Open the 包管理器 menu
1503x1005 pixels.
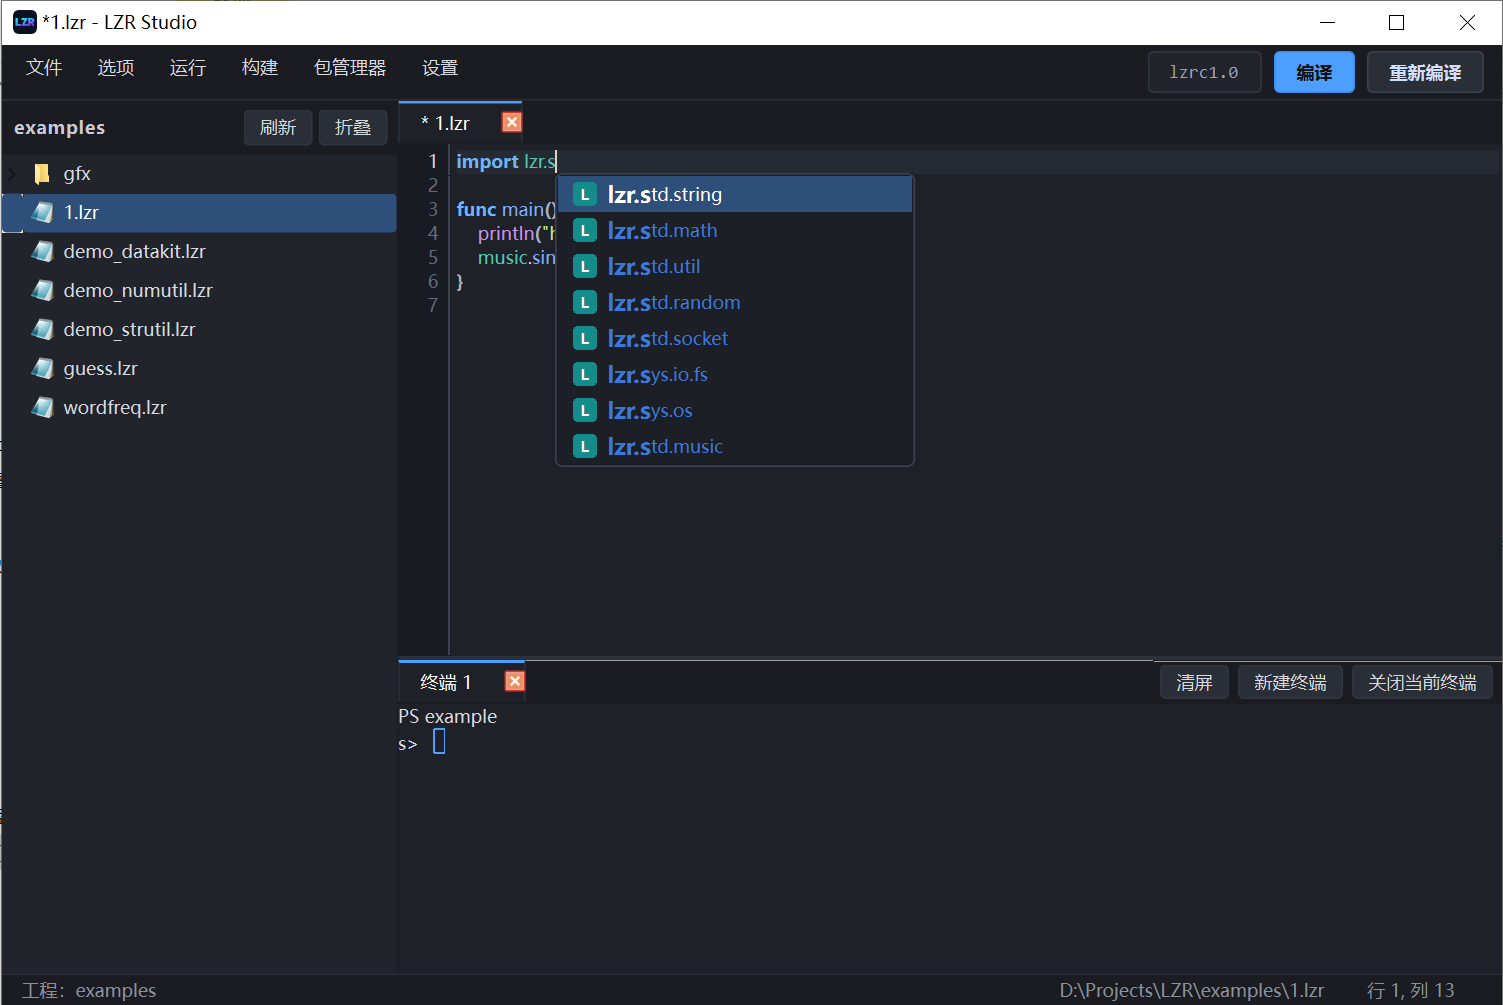(x=350, y=68)
